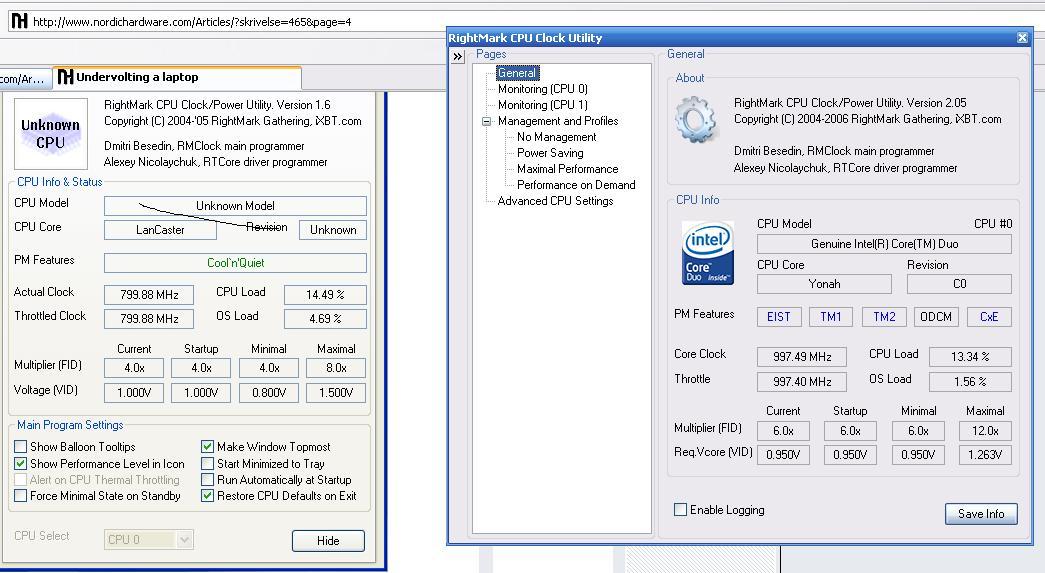Select the Maximal Performance profile
Viewport: 1045px width, 573px height.
(567, 169)
